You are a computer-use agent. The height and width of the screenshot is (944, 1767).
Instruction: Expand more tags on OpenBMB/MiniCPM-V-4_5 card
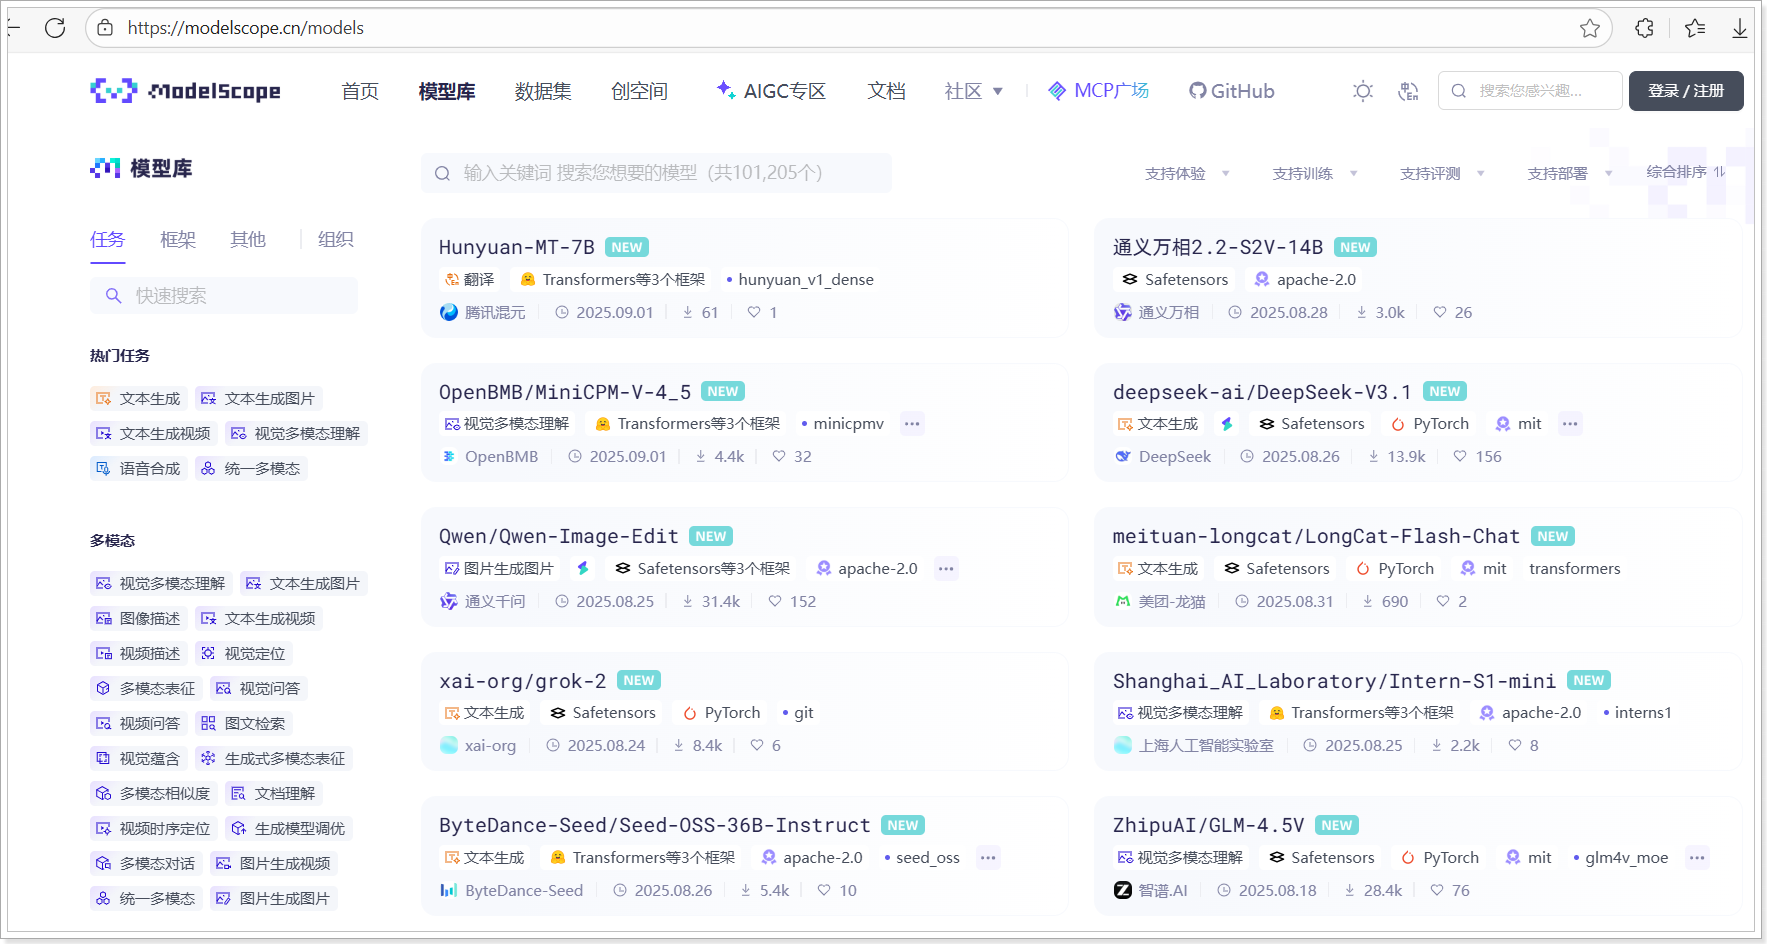[x=912, y=424]
